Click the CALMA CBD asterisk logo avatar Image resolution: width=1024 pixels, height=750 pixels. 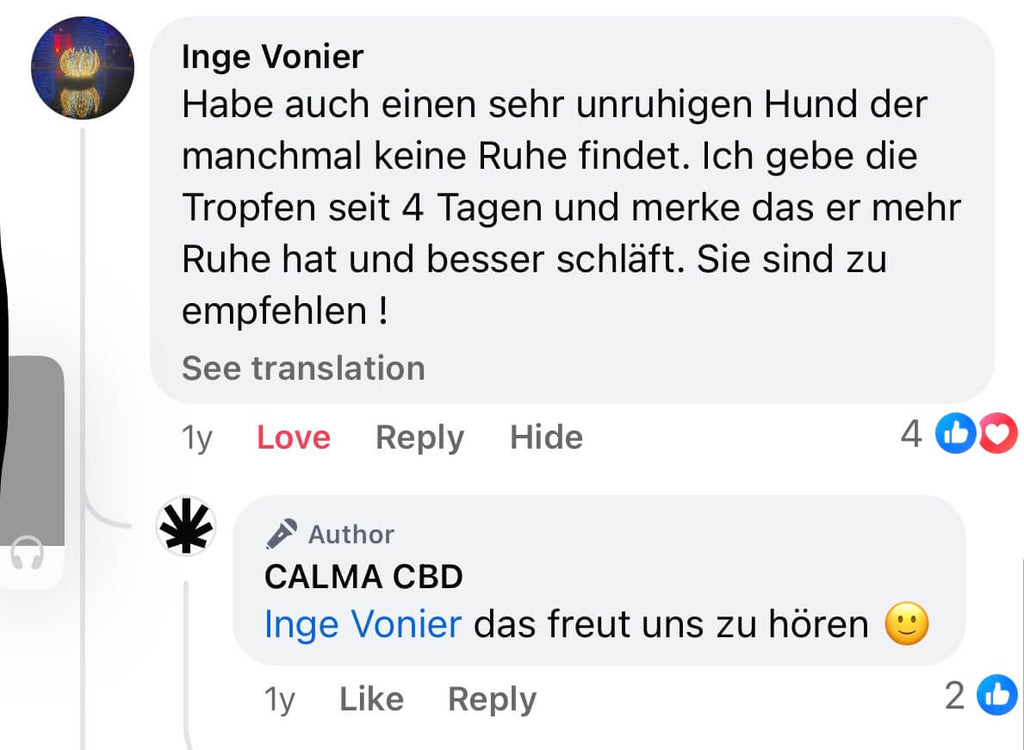(187, 525)
